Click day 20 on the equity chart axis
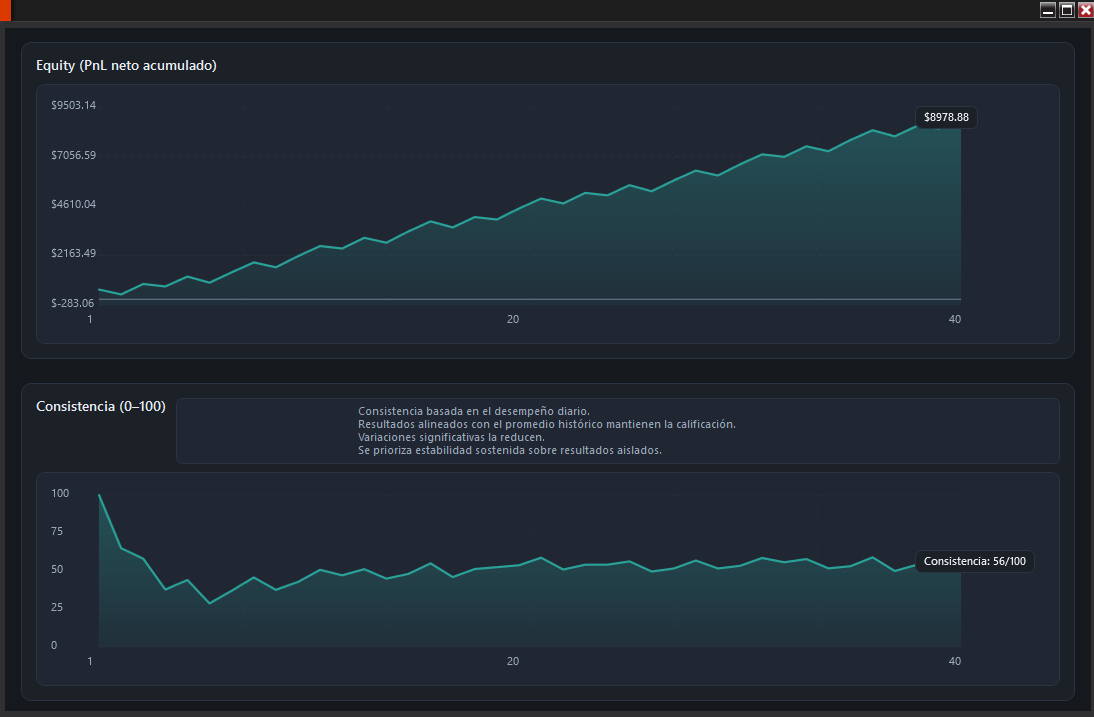The width and height of the screenshot is (1094, 717). pyautogui.click(x=513, y=319)
